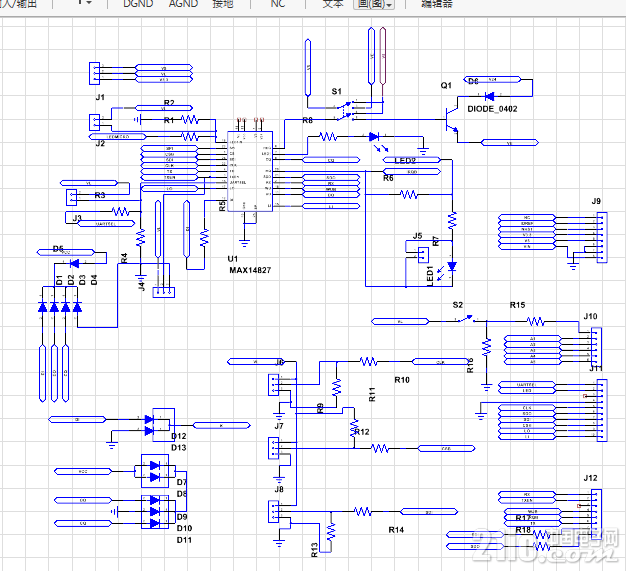The height and width of the screenshot is (571, 626).
Task: Select the D6 diode symbol near Q1
Action: [489, 96]
